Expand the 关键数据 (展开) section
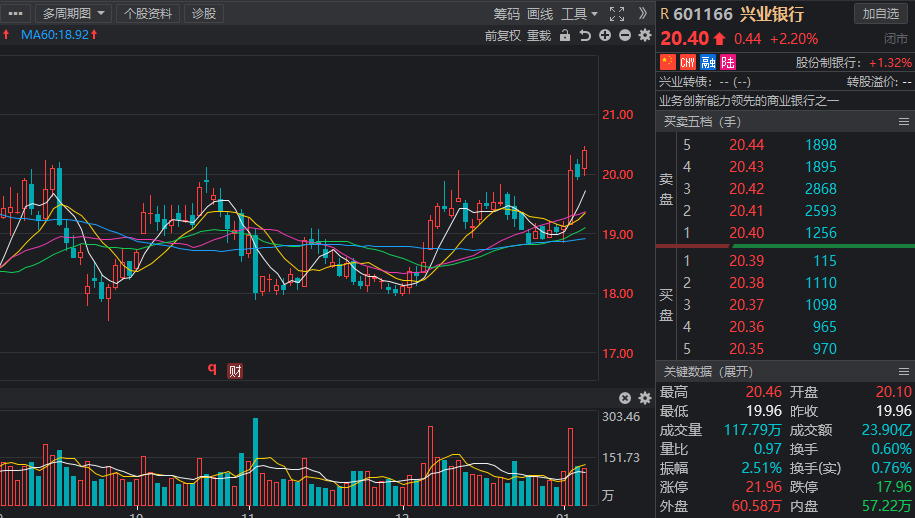This screenshot has height=518, width=915. [708, 372]
